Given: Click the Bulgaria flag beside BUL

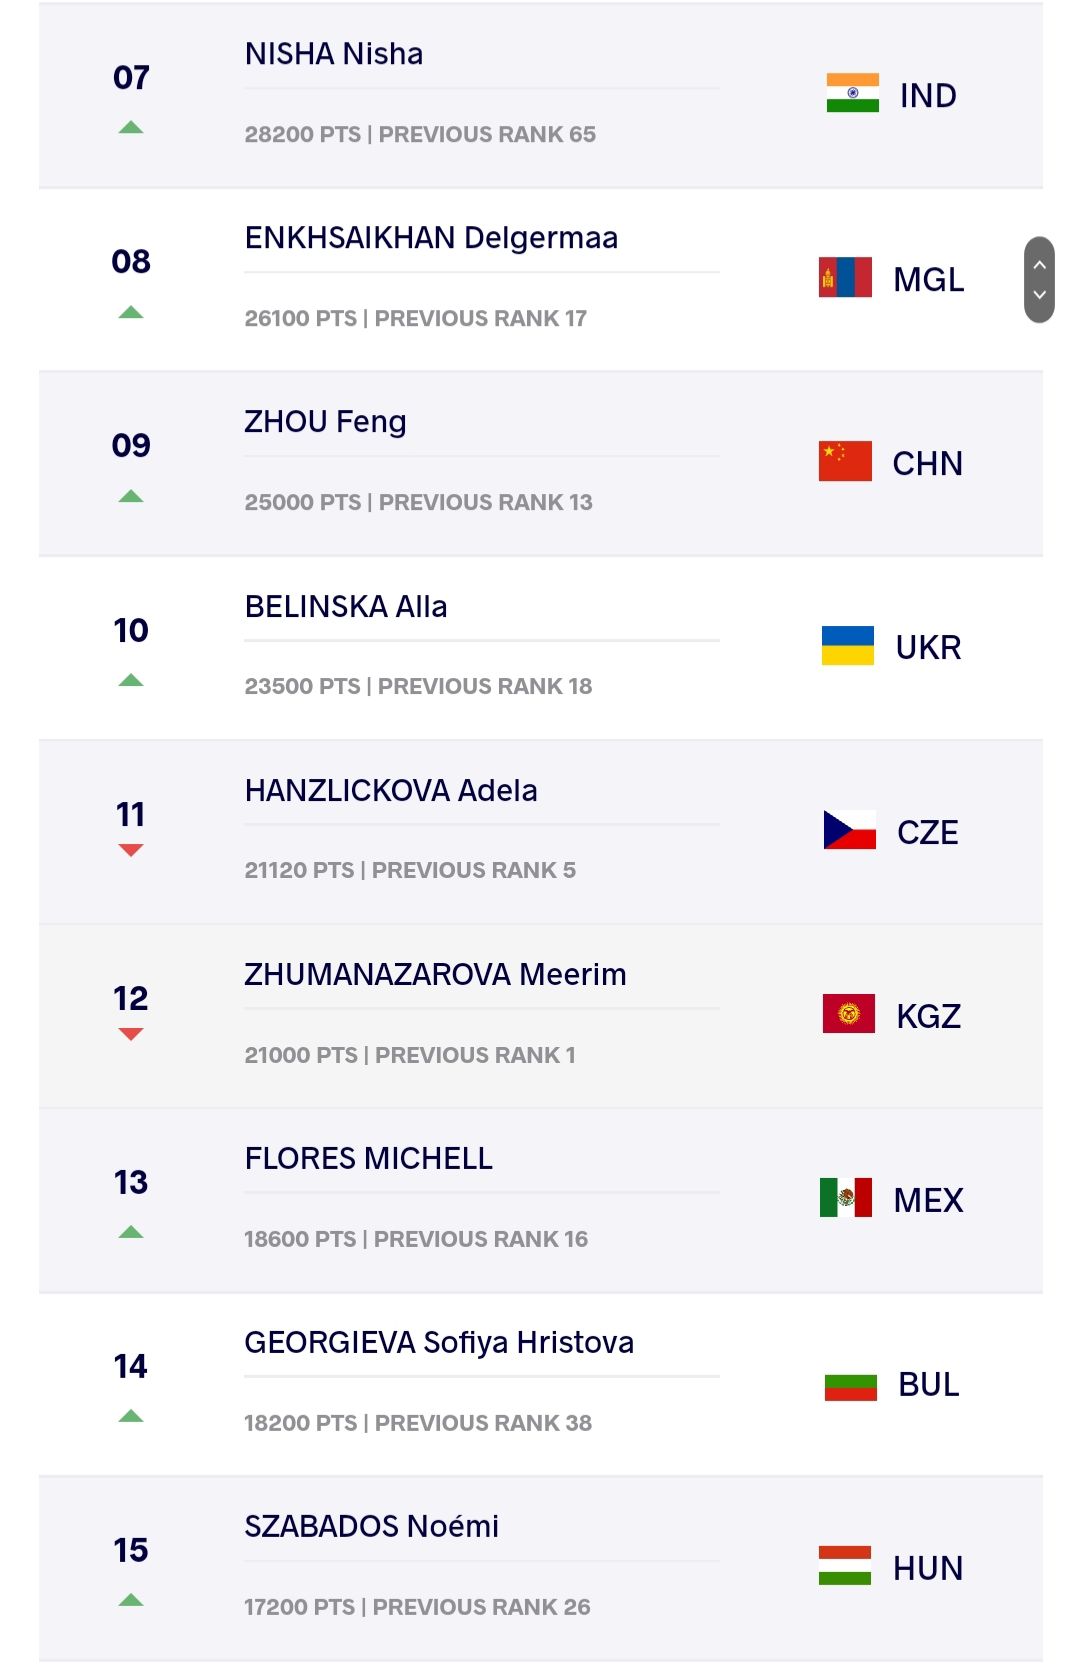Looking at the screenshot, I should (x=850, y=1387).
